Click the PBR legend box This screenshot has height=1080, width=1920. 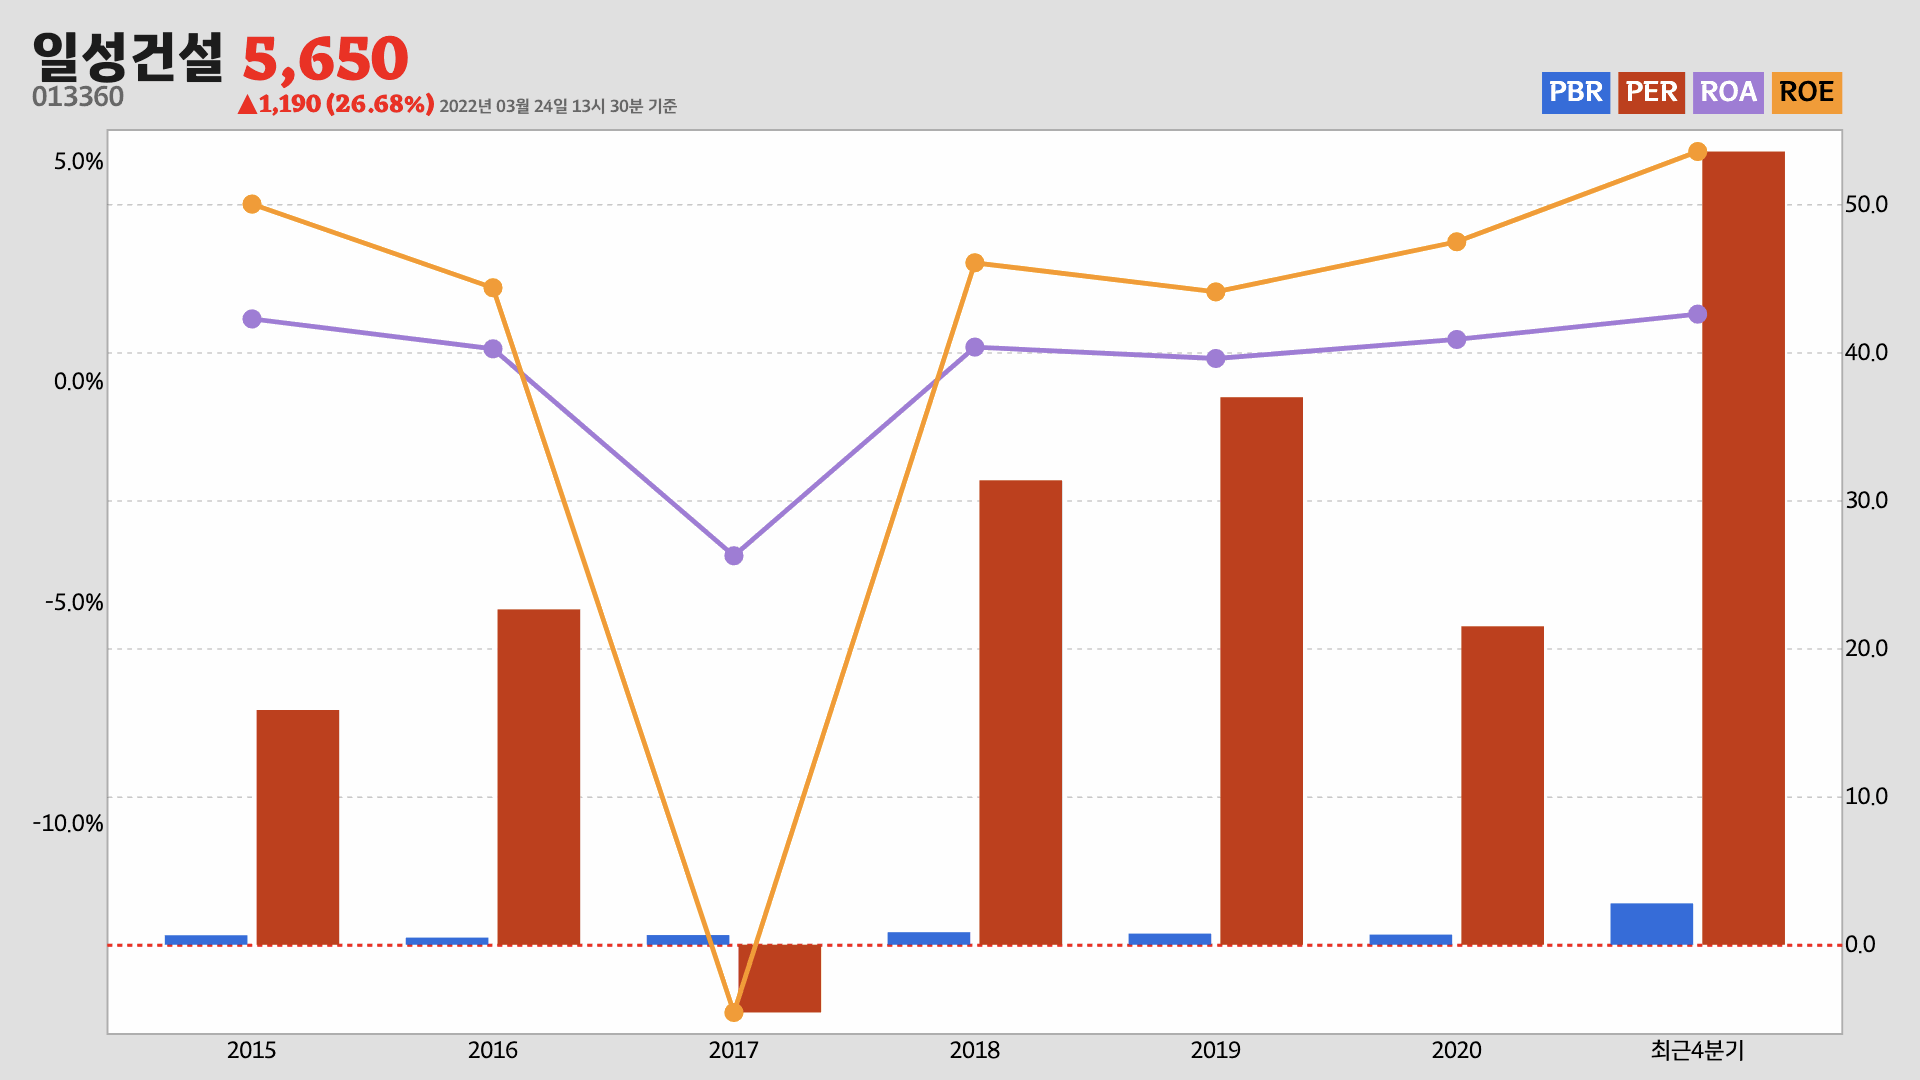click(1575, 93)
